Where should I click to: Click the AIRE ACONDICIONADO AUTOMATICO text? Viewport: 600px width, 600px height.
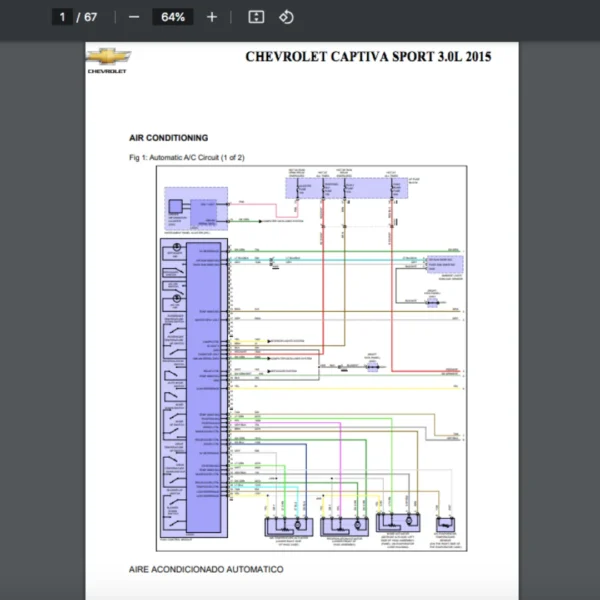point(206,569)
